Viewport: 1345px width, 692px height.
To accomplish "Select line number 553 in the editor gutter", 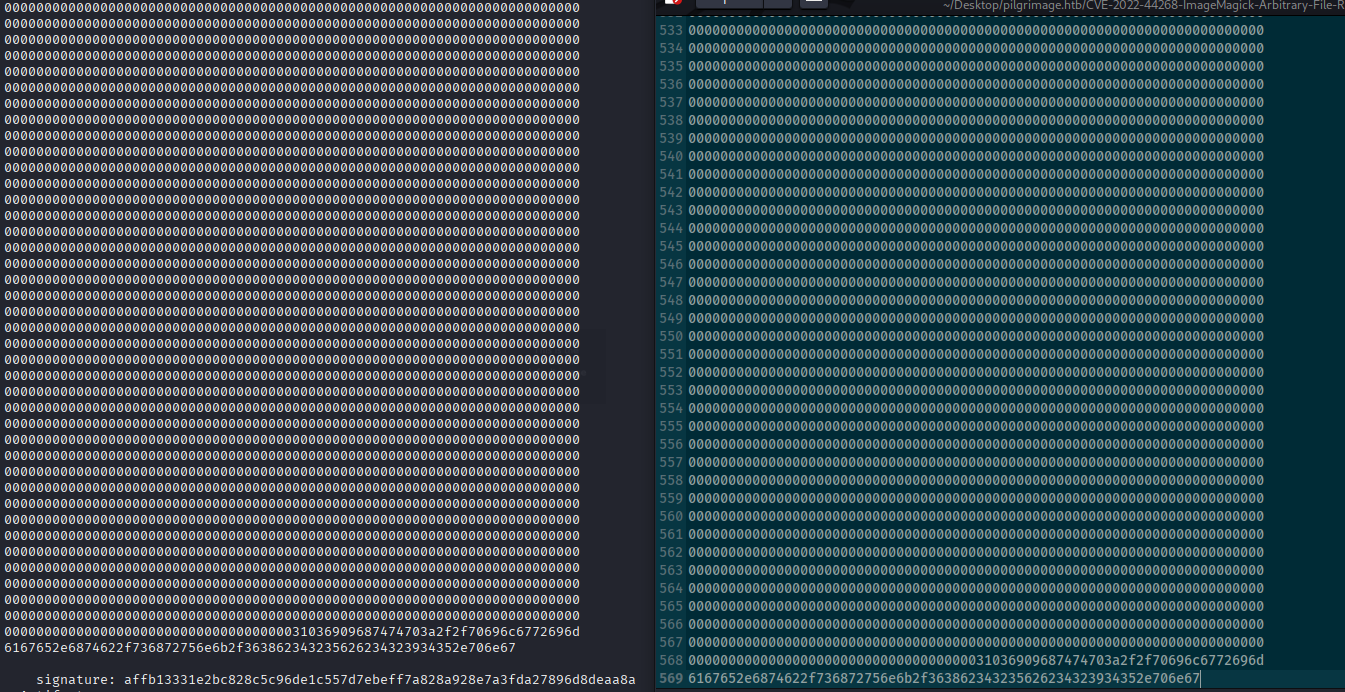I will [671, 390].
